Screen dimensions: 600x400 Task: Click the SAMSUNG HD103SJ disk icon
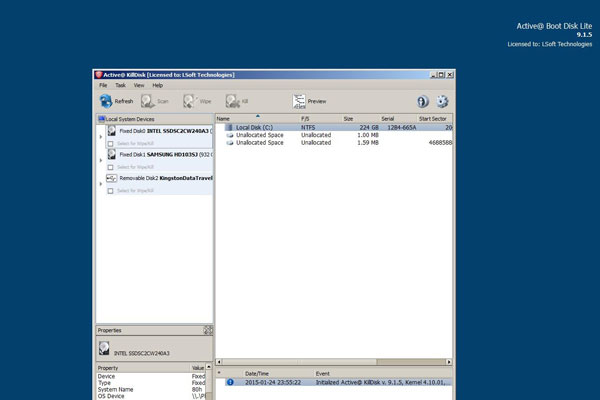tap(111, 154)
